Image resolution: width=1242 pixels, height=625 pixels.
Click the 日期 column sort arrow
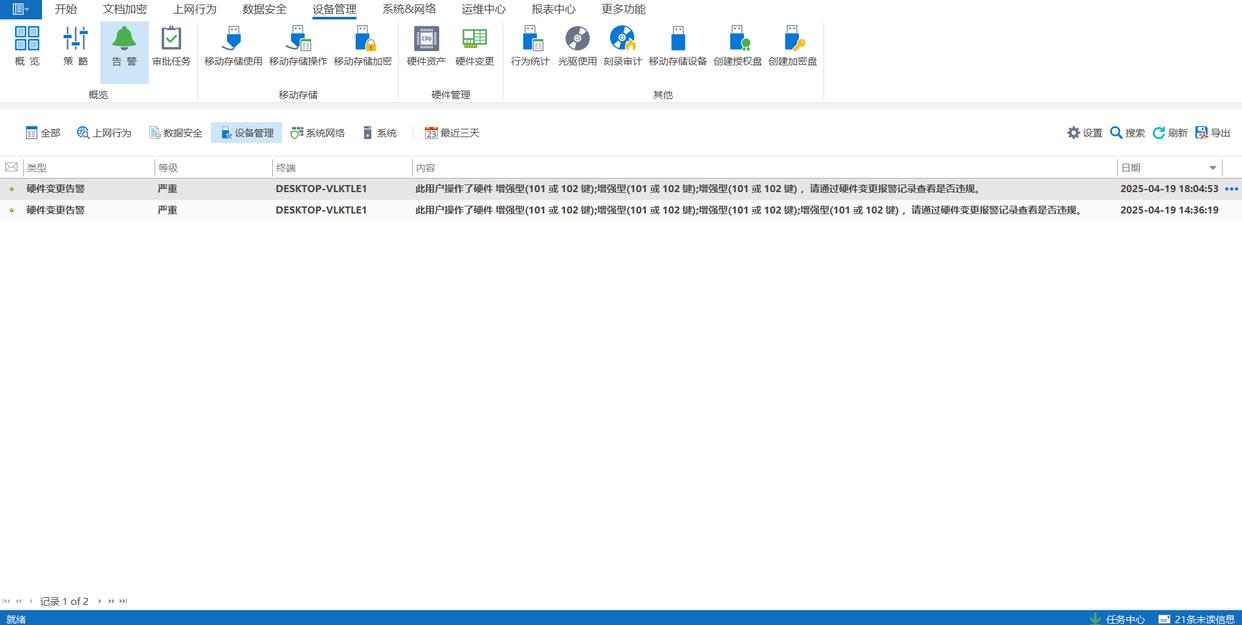coord(1213,168)
